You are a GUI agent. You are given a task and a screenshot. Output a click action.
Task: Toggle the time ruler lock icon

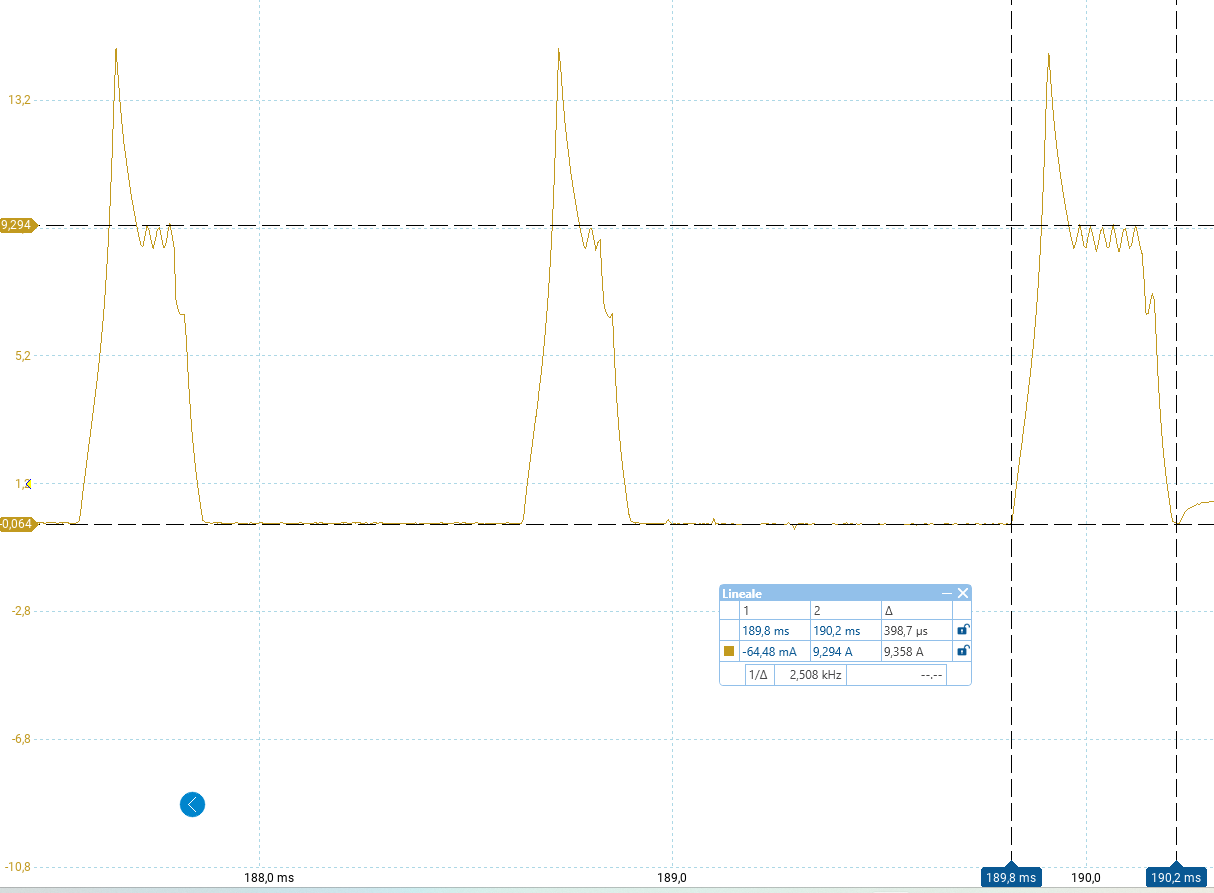(x=962, y=630)
